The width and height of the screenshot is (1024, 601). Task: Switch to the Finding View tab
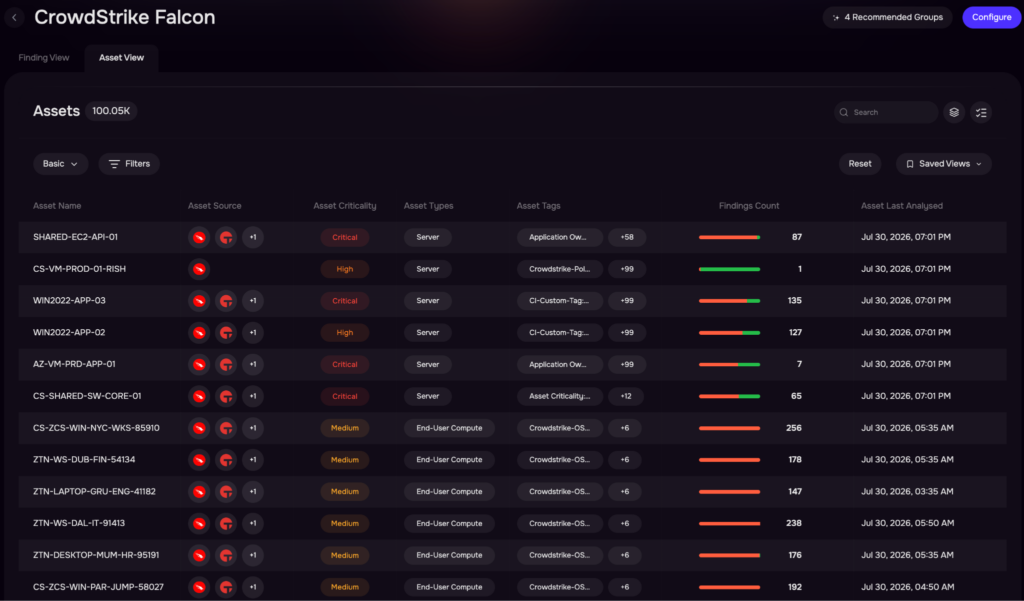coord(44,57)
